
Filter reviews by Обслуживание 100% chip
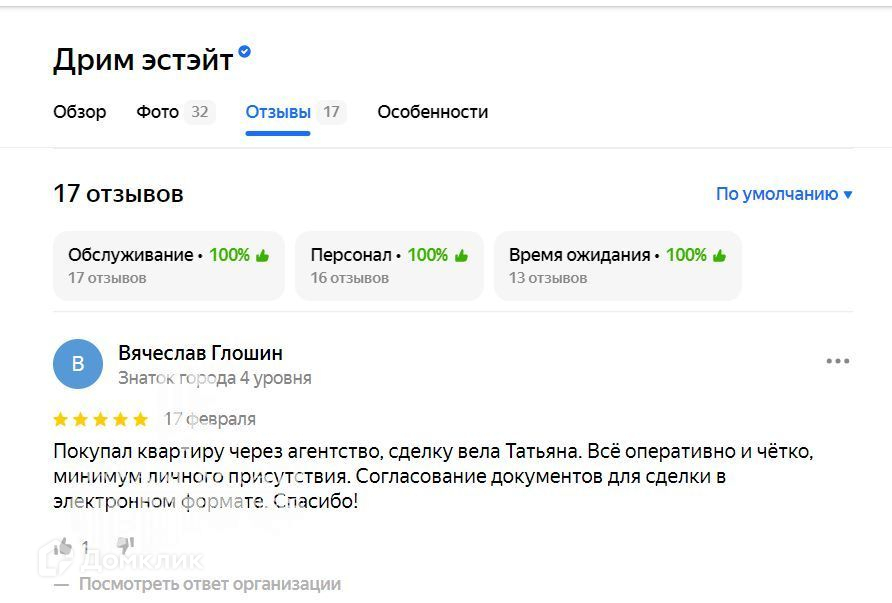pyautogui.click(x=169, y=266)
